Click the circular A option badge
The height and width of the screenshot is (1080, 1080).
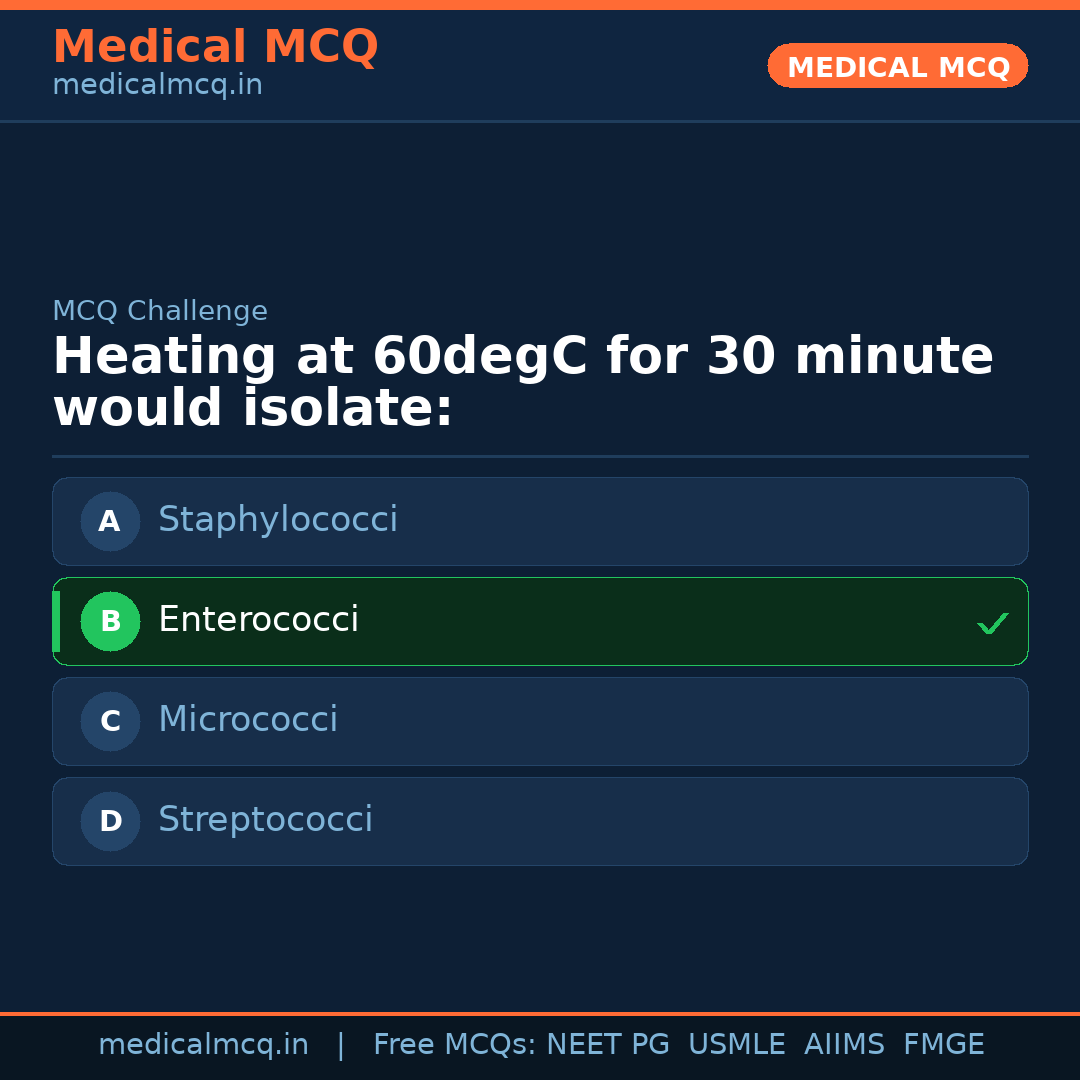point(110,521)
